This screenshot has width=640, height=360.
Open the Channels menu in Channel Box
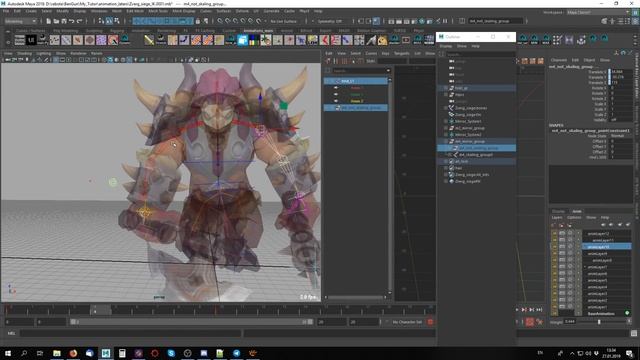(559, 60)
